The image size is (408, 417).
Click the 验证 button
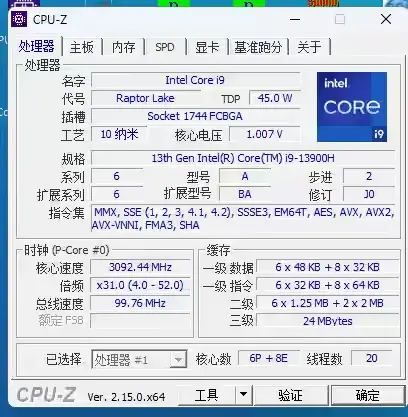[291, 395]
